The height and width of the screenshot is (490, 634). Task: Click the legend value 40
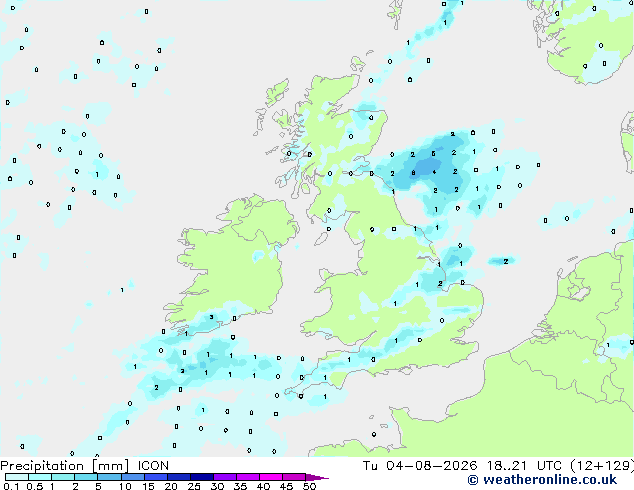(263, 486)
